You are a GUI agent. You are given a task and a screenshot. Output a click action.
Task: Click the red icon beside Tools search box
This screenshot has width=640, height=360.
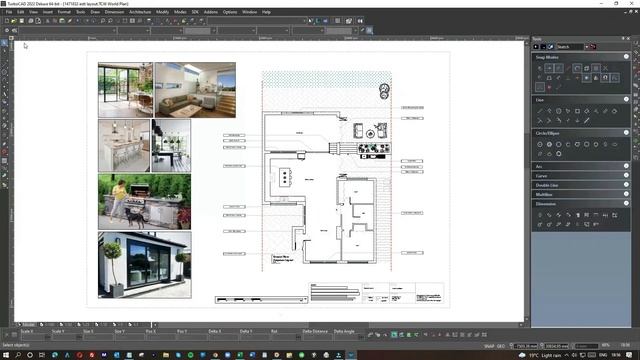[x=593, y=47]
